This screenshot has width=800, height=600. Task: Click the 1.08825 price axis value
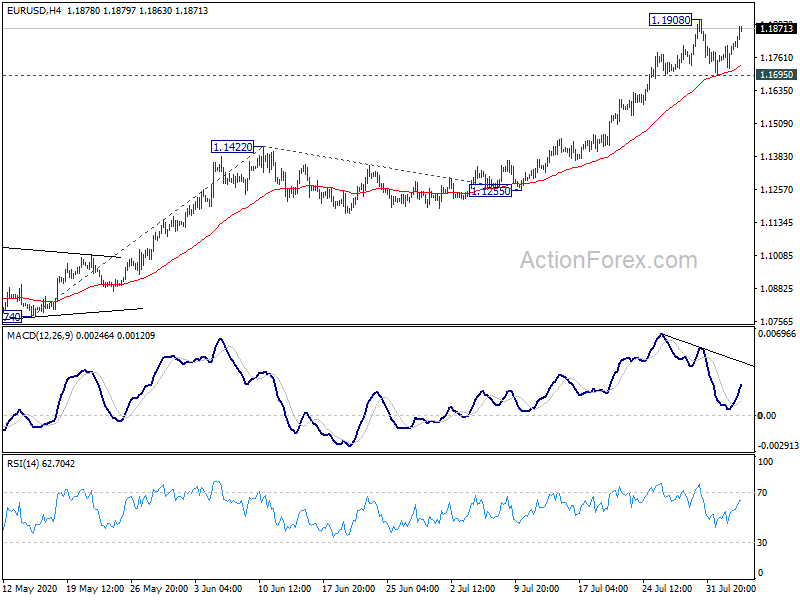777,289
